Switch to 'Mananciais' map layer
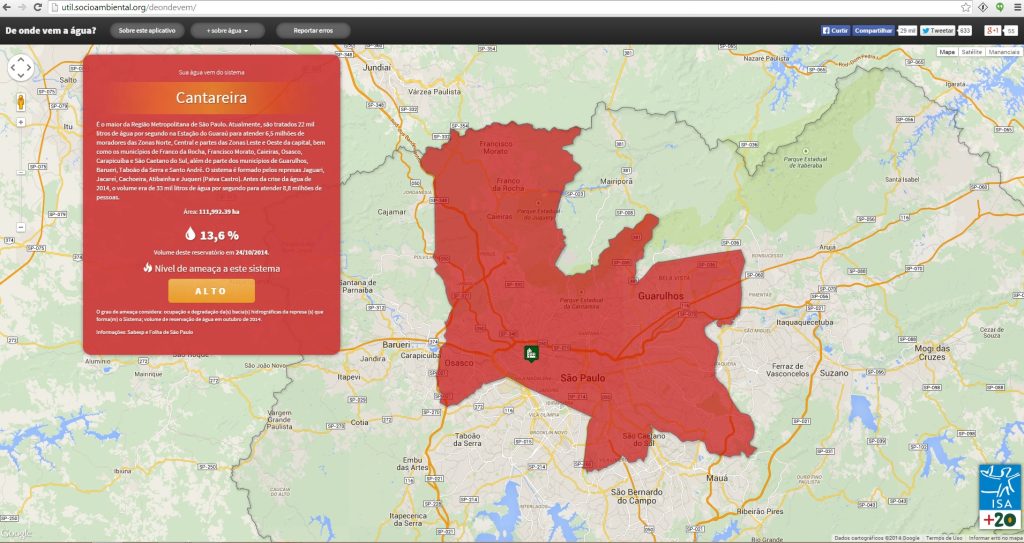This screenshot has height=543, width=1024. [1004, 52]
